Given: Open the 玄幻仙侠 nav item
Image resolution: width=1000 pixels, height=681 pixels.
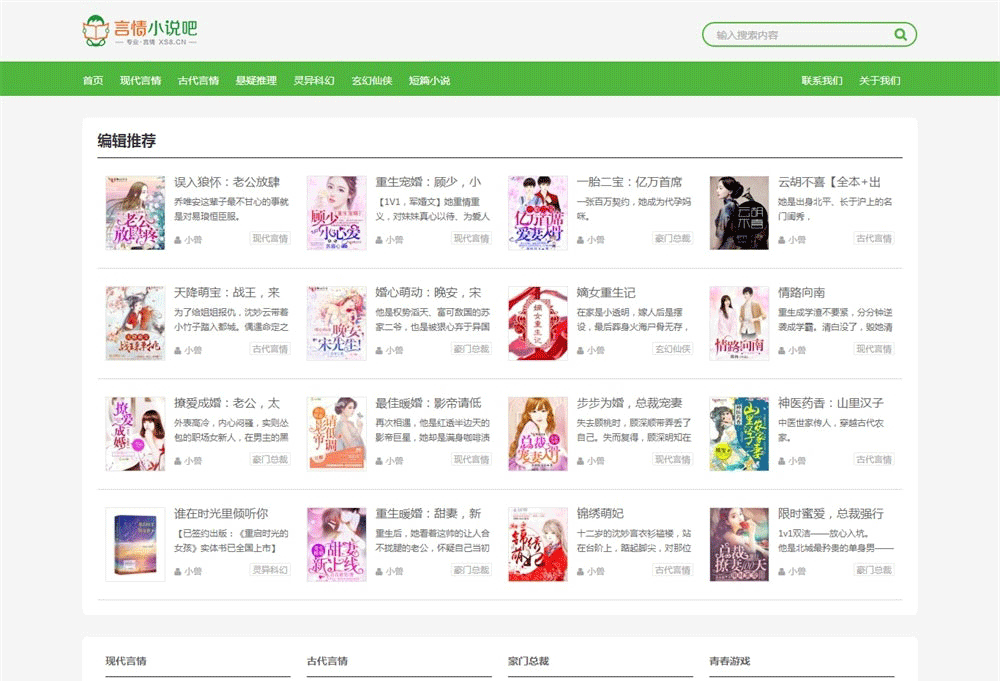Looking at the screenshot, I should coord(372,80).
